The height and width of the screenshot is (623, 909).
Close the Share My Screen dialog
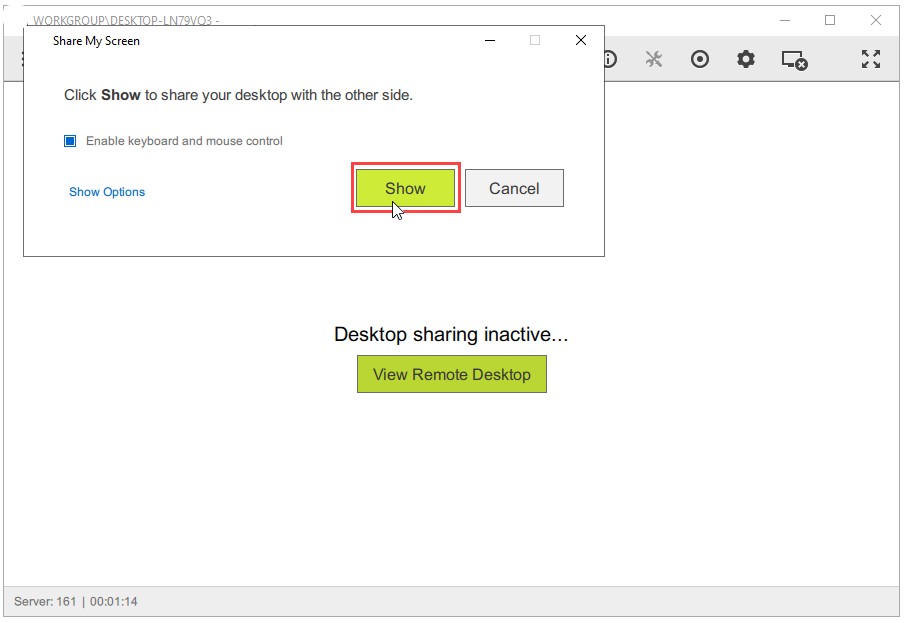click(580, 40)
